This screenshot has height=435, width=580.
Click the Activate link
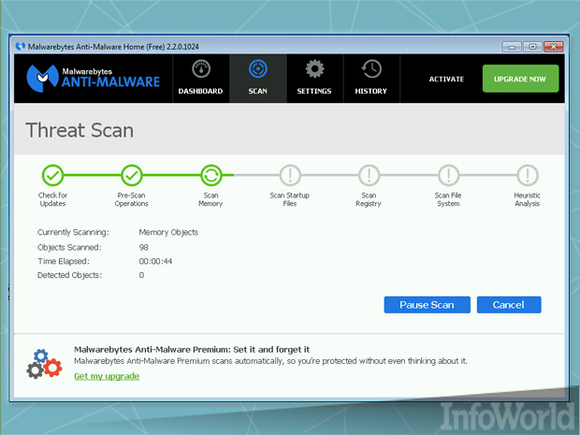coord(446,79)
